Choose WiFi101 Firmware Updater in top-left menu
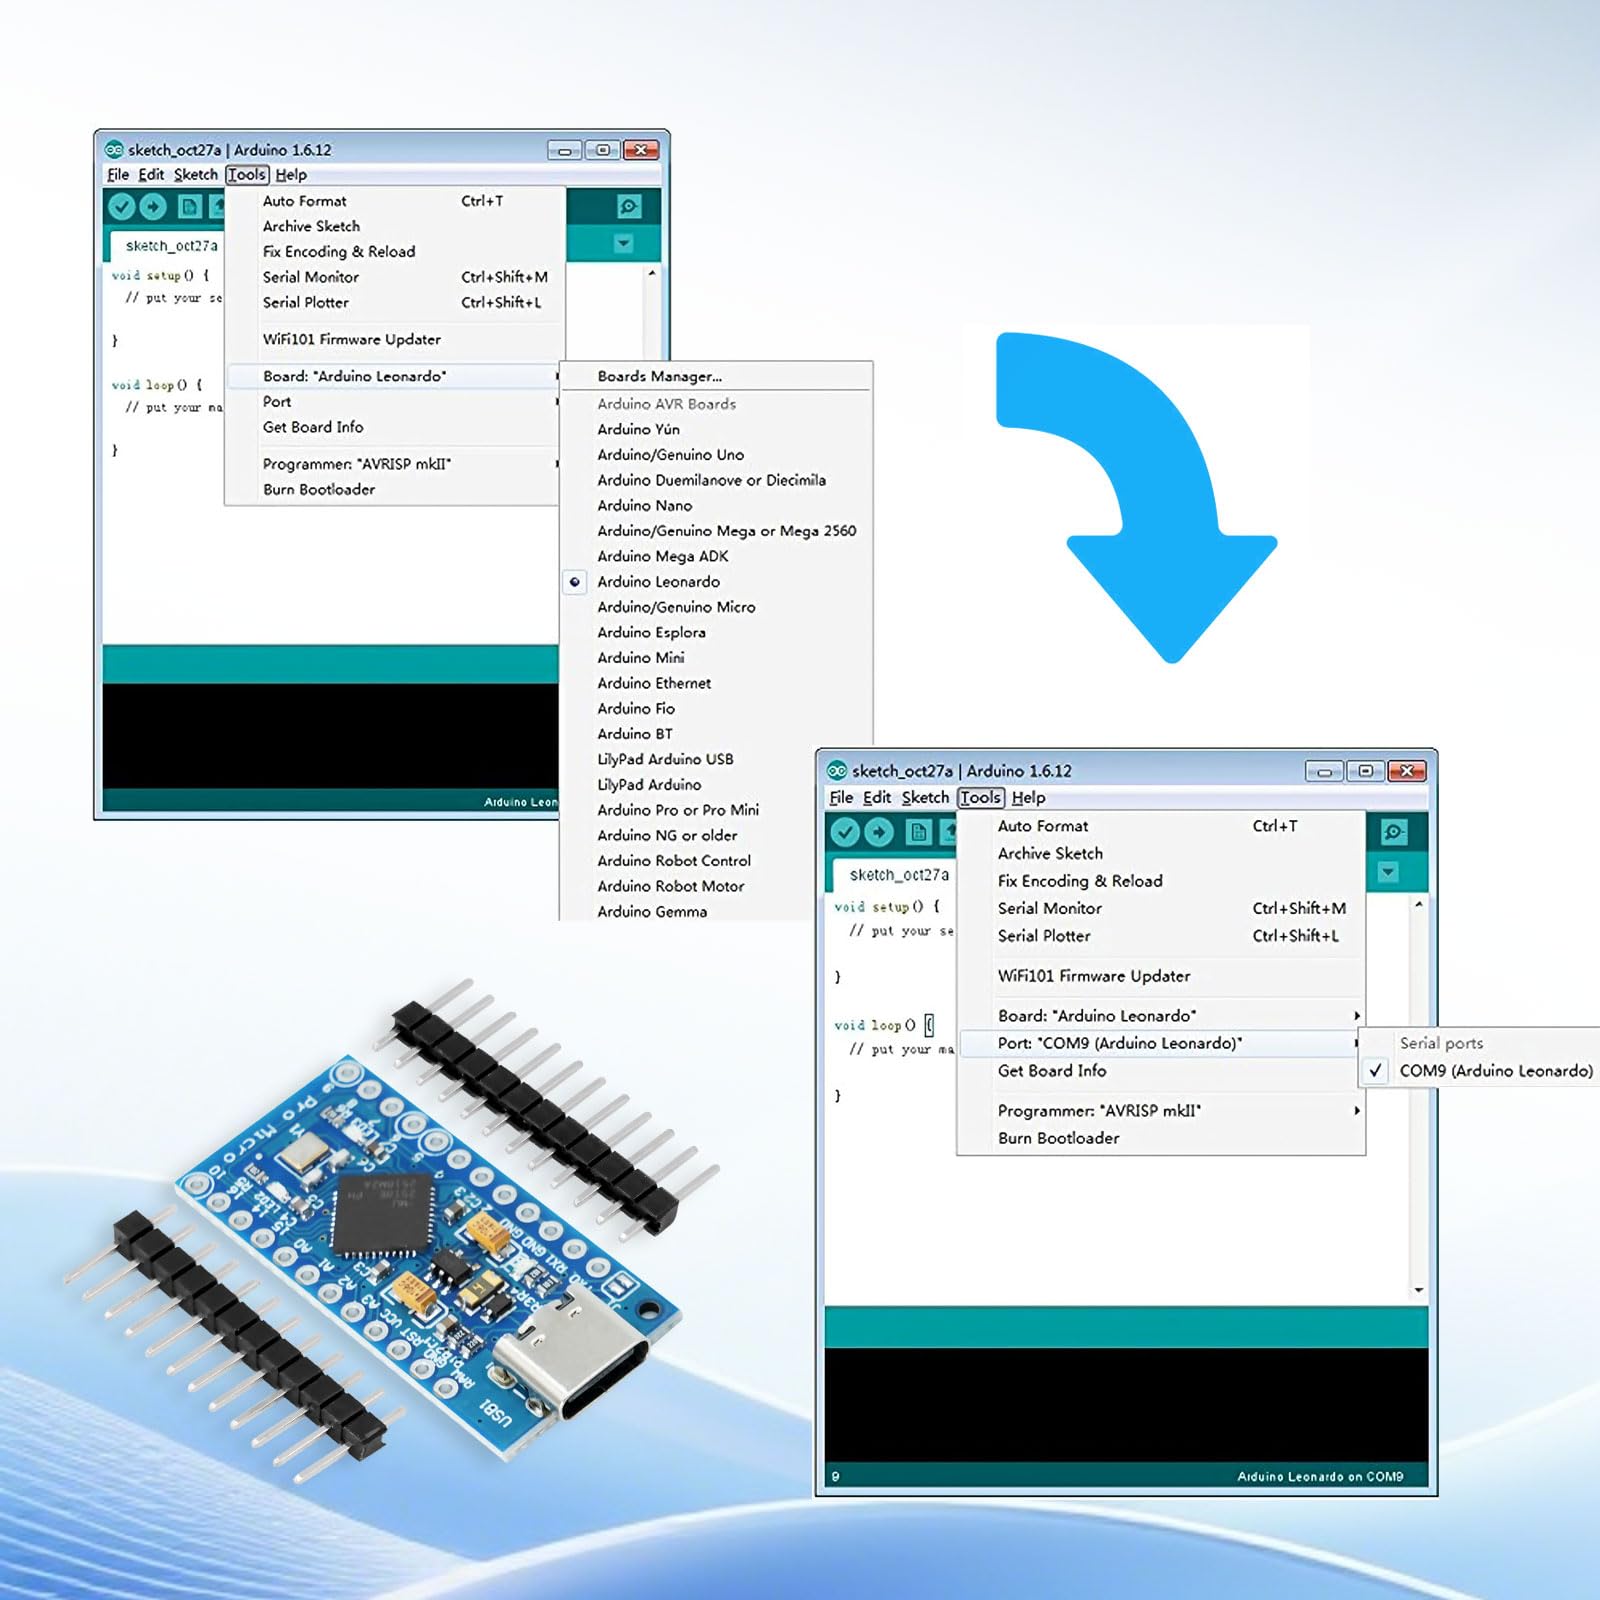1600x1600 pixels. (393, 339)
